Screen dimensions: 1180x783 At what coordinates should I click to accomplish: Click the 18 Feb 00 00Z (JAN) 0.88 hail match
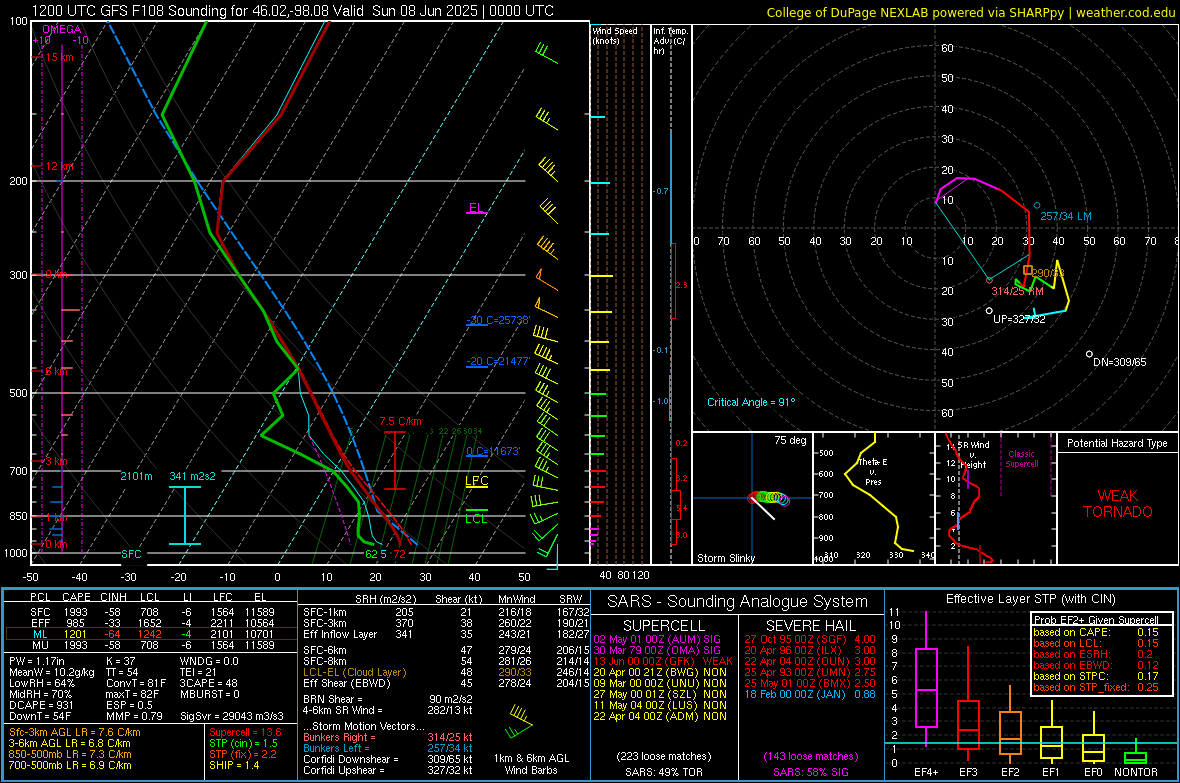[810, 694]
